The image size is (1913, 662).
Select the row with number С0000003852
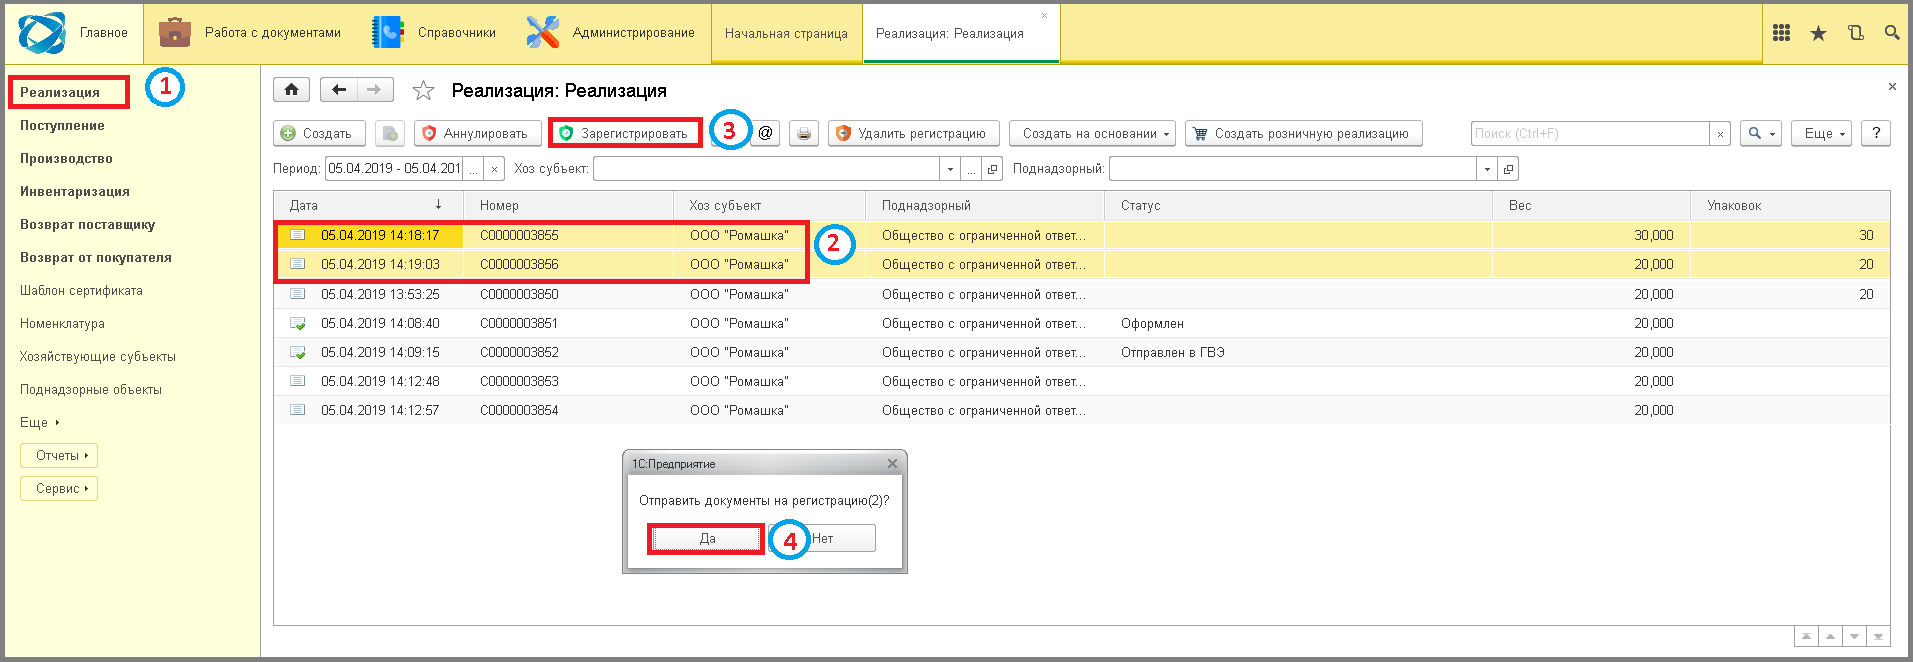(x=519, y=352)
